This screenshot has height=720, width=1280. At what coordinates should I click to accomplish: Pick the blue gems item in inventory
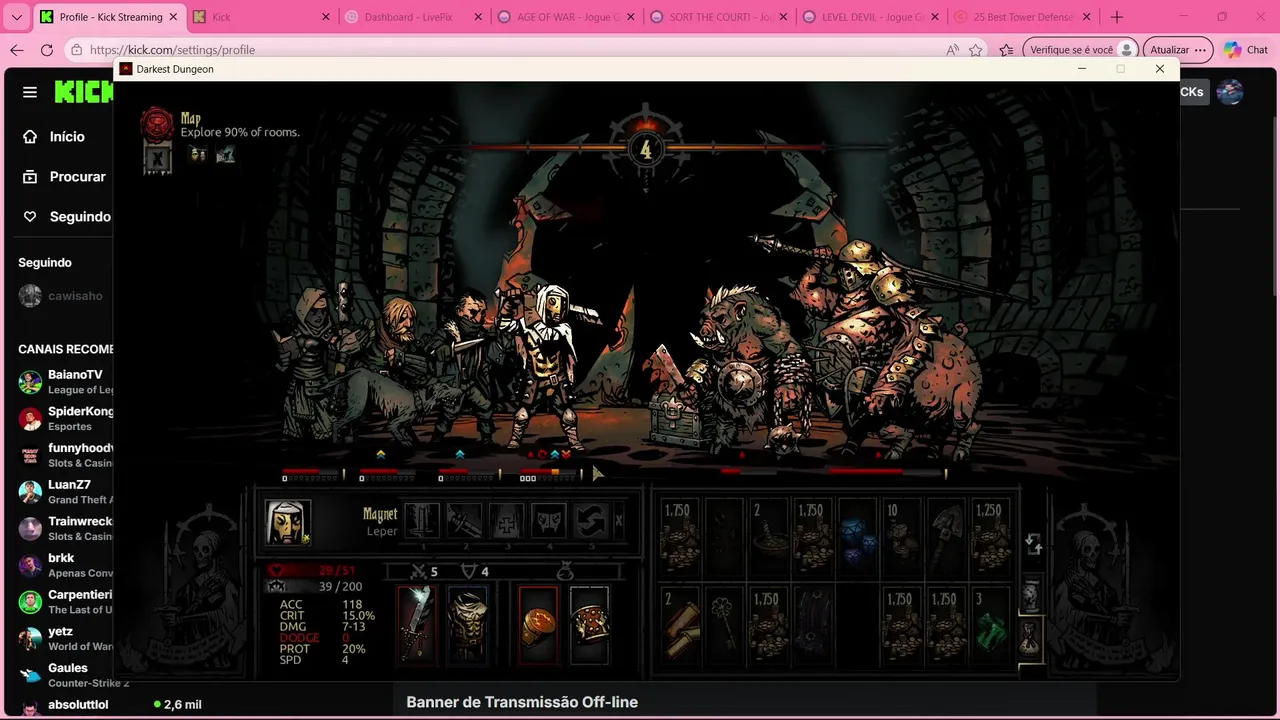coord(858,537)
